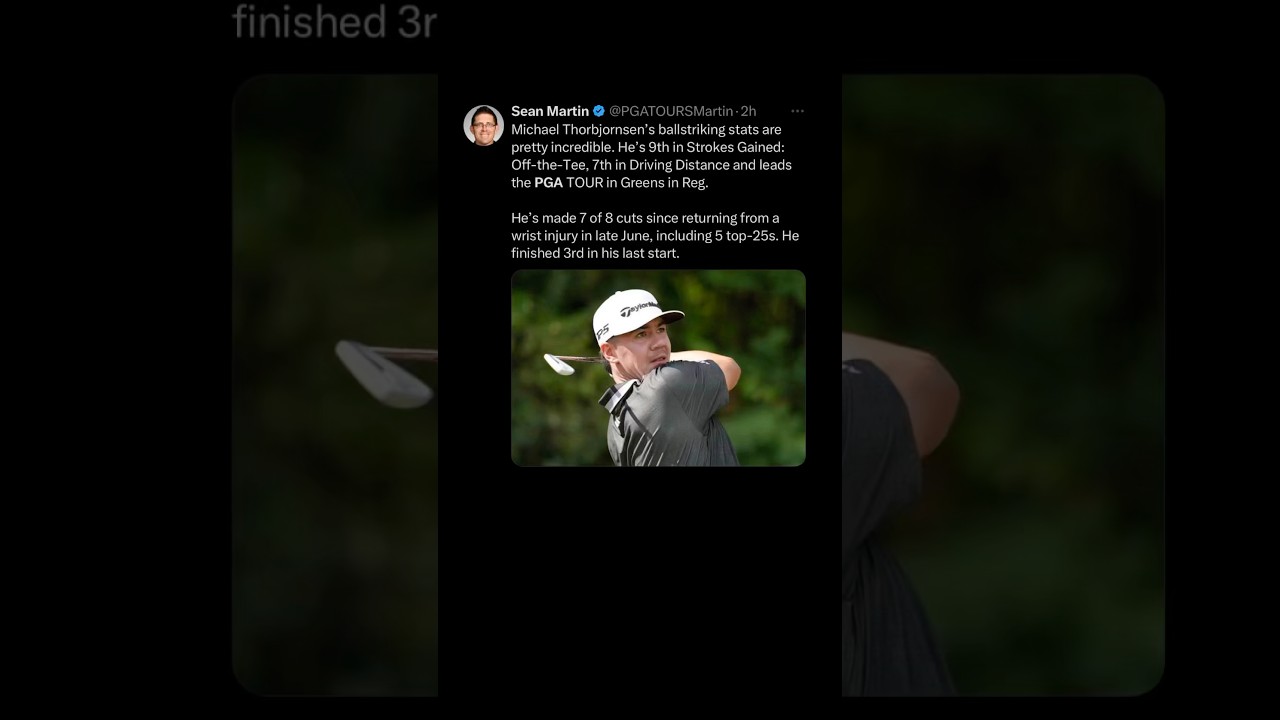Click the Sean Martin display name
This screenshot has width=1280, height=720.
549,111
